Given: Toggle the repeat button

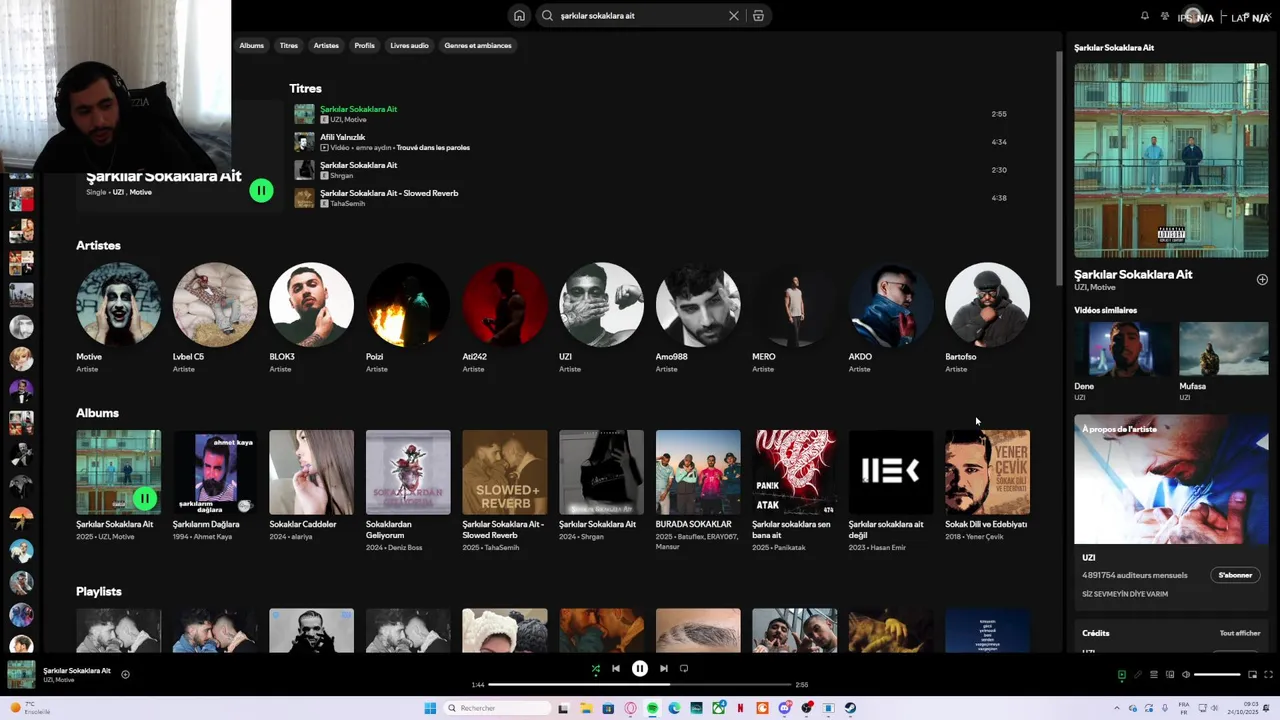Looking at the screenshot, I should (684, 669).
